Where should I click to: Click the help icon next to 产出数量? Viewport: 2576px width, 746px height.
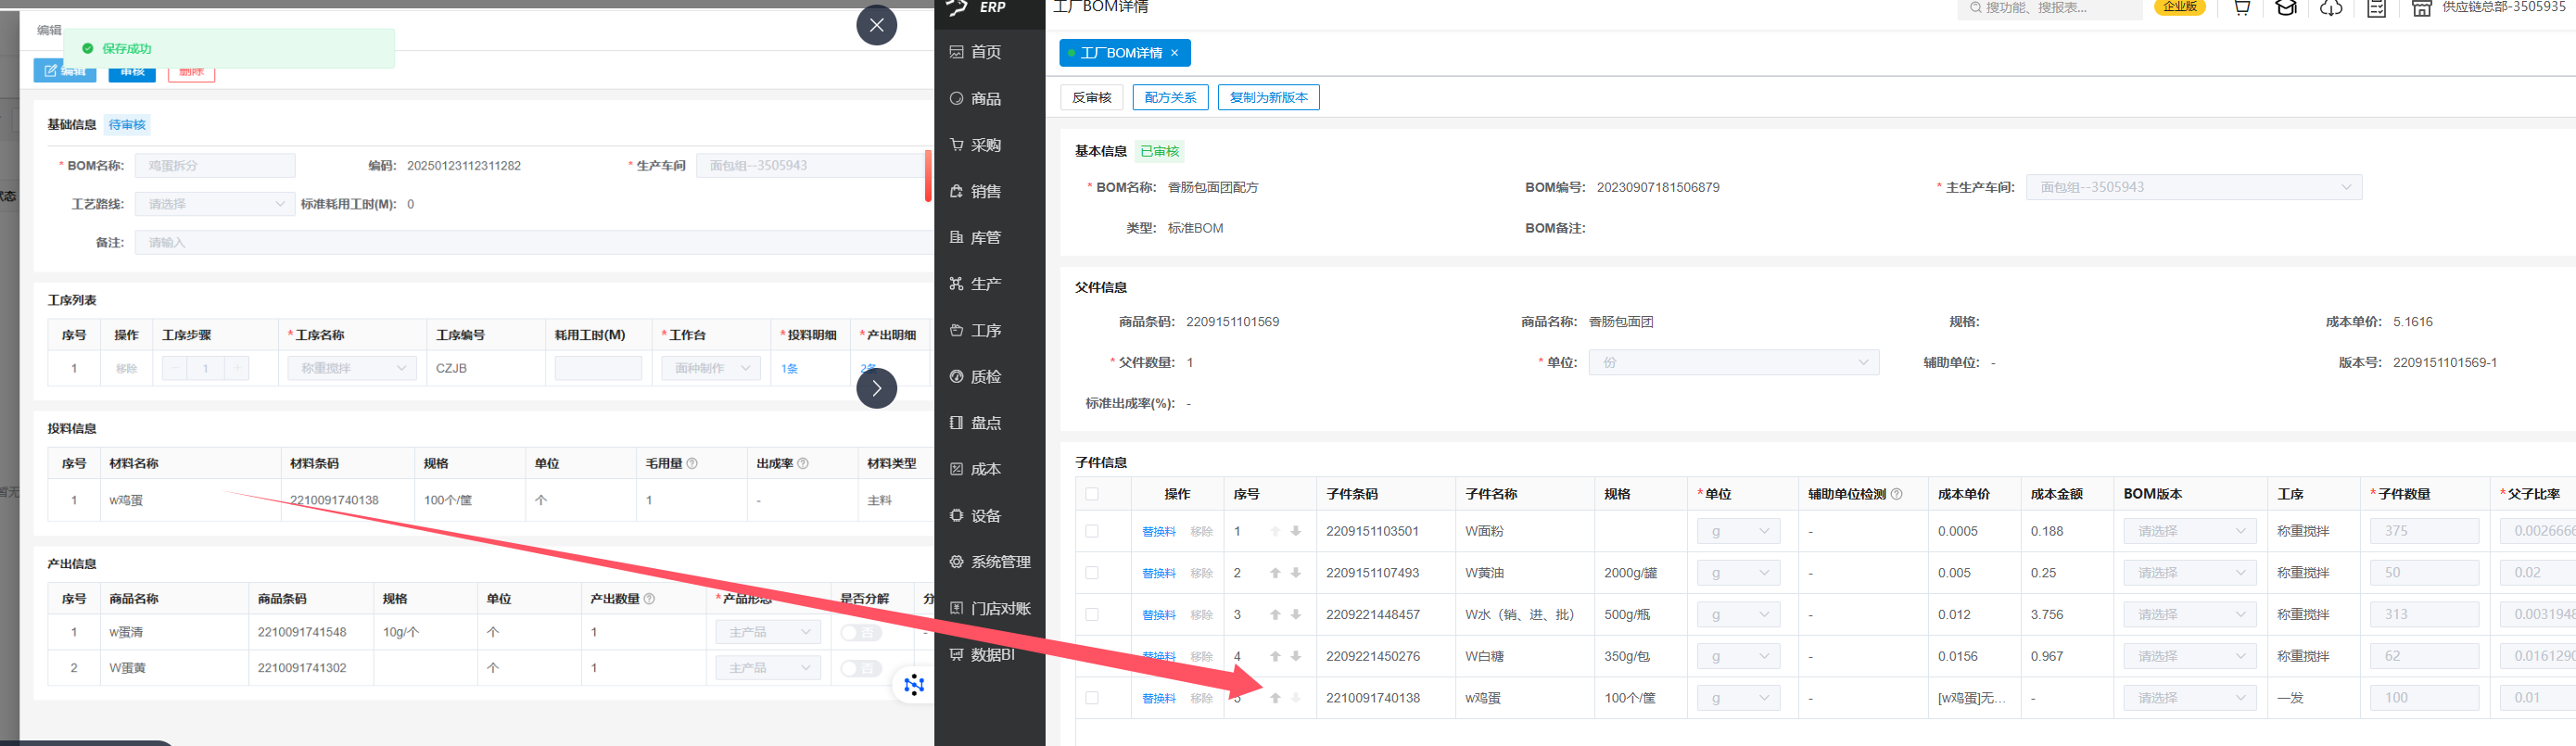649,599
